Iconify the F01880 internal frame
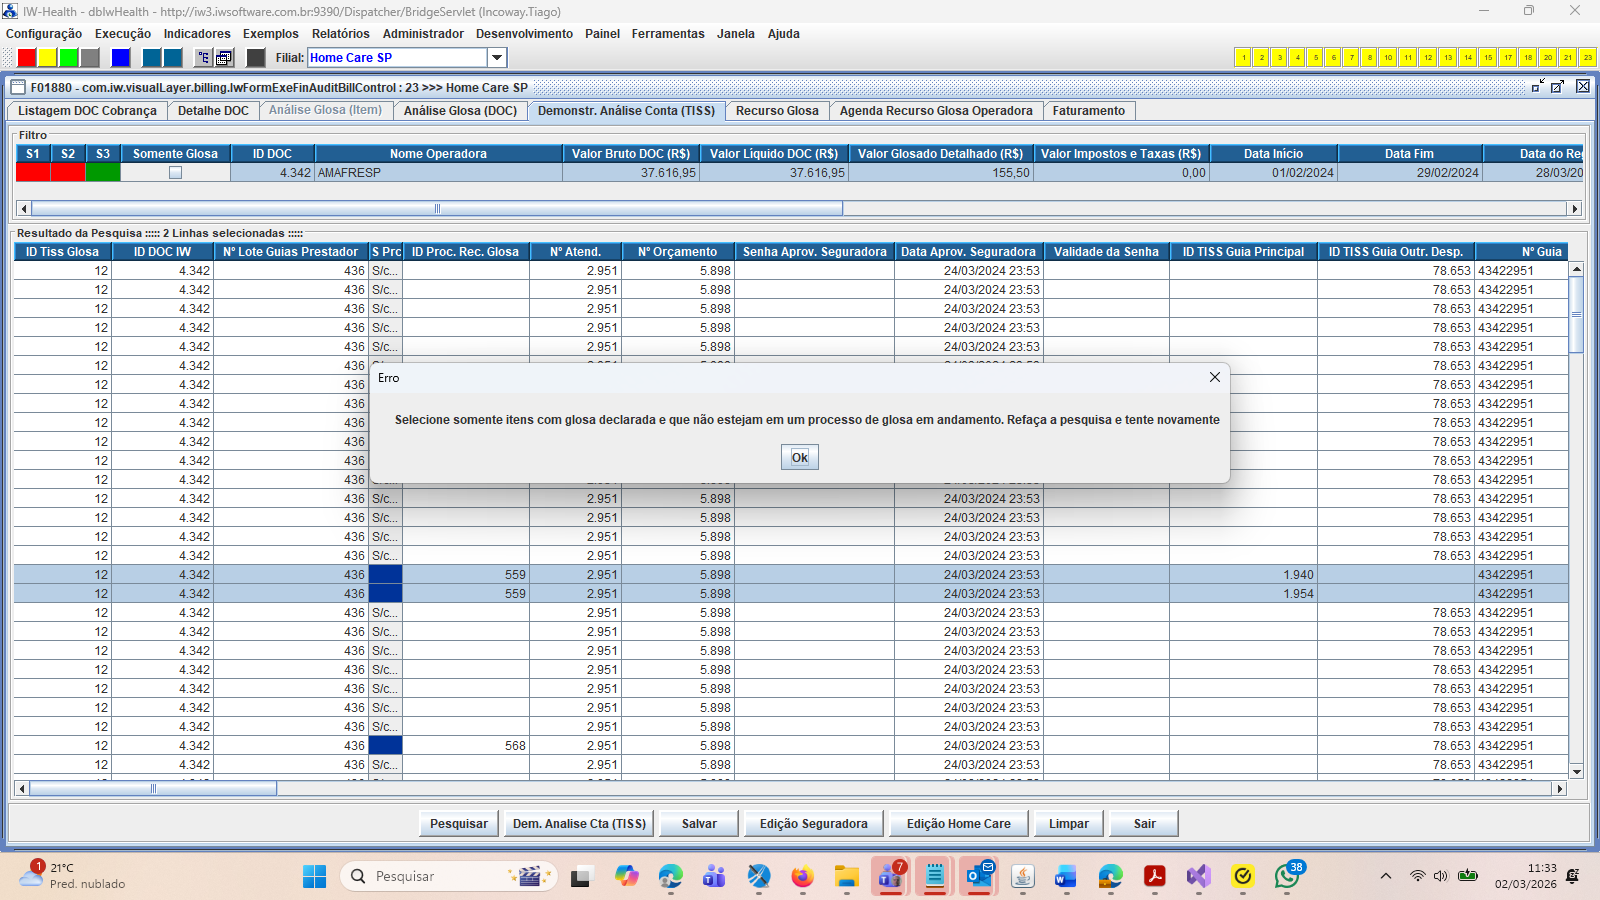This screenshot has height=900, width=1600. 1538,87
